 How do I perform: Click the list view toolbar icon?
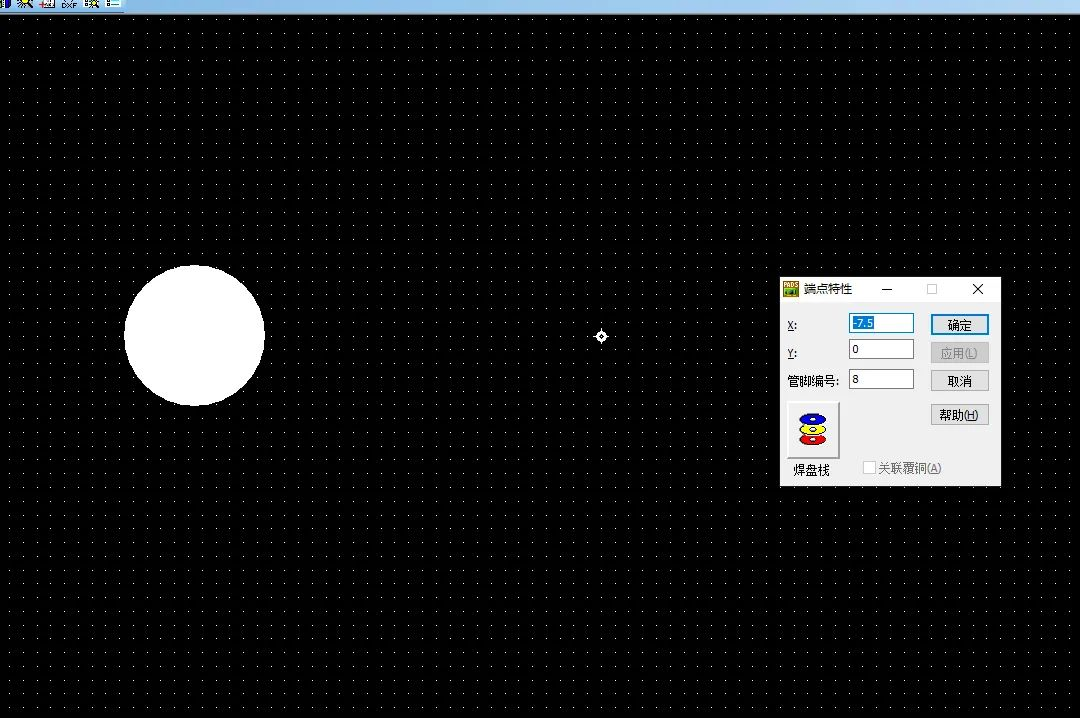[x=111, y=4]
